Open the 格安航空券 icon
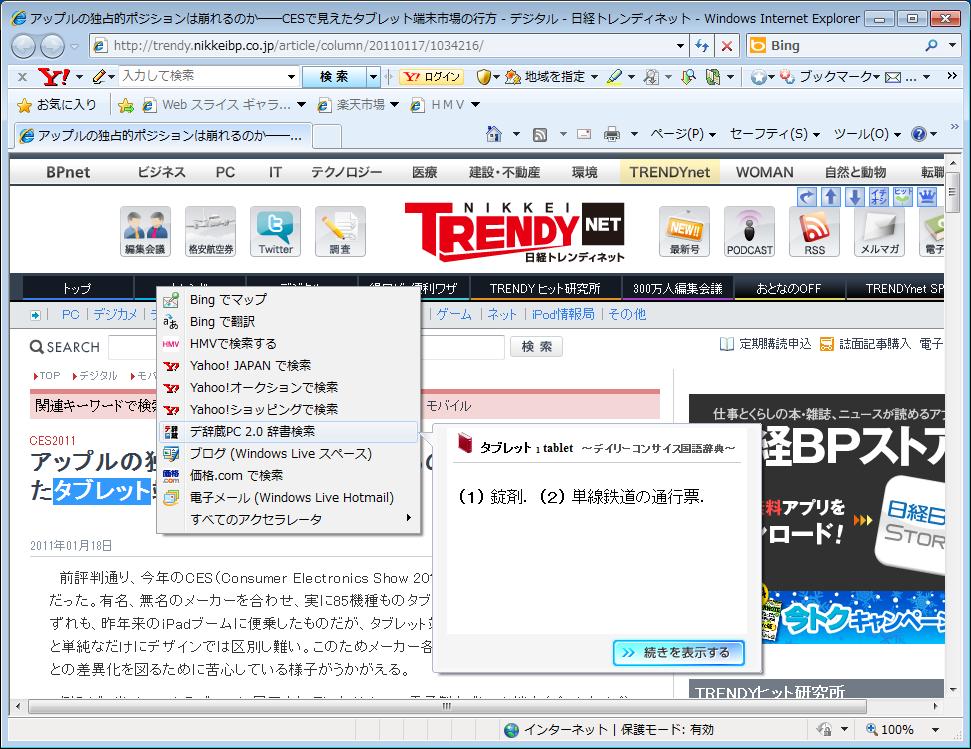The image size is (971, 749). pos(211,232)
